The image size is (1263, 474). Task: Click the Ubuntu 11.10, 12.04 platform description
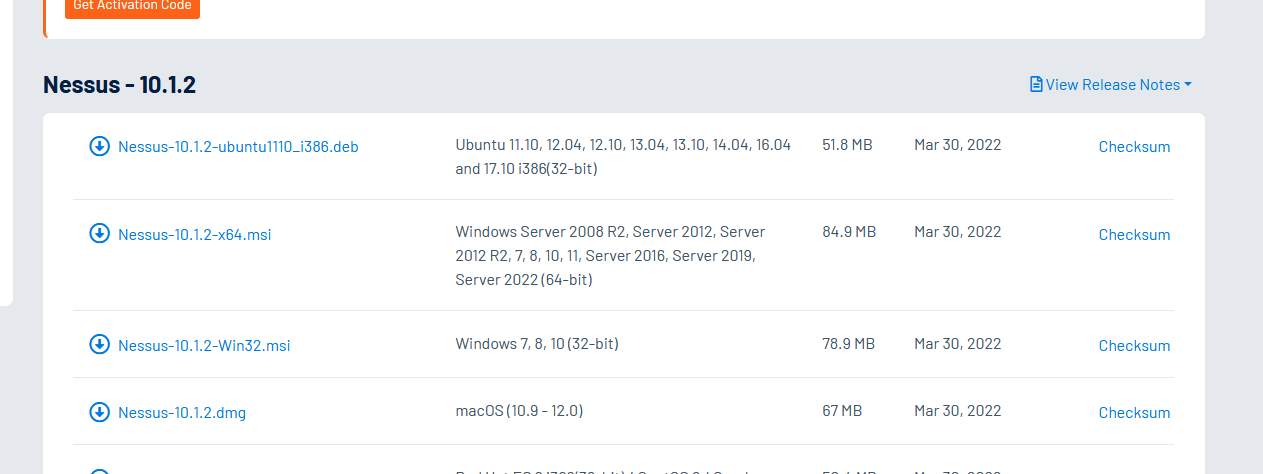point(623,157)
